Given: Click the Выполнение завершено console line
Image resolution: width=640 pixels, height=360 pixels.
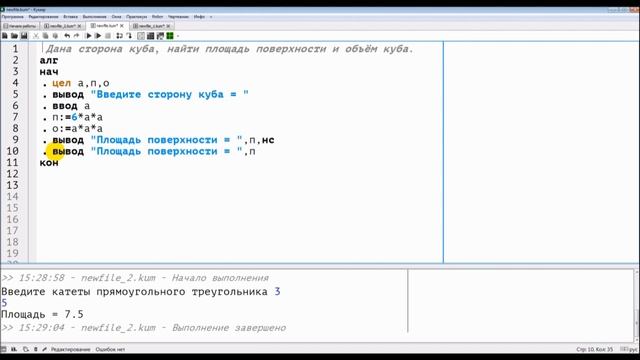Looking at the screenshot, I should 144,328.
